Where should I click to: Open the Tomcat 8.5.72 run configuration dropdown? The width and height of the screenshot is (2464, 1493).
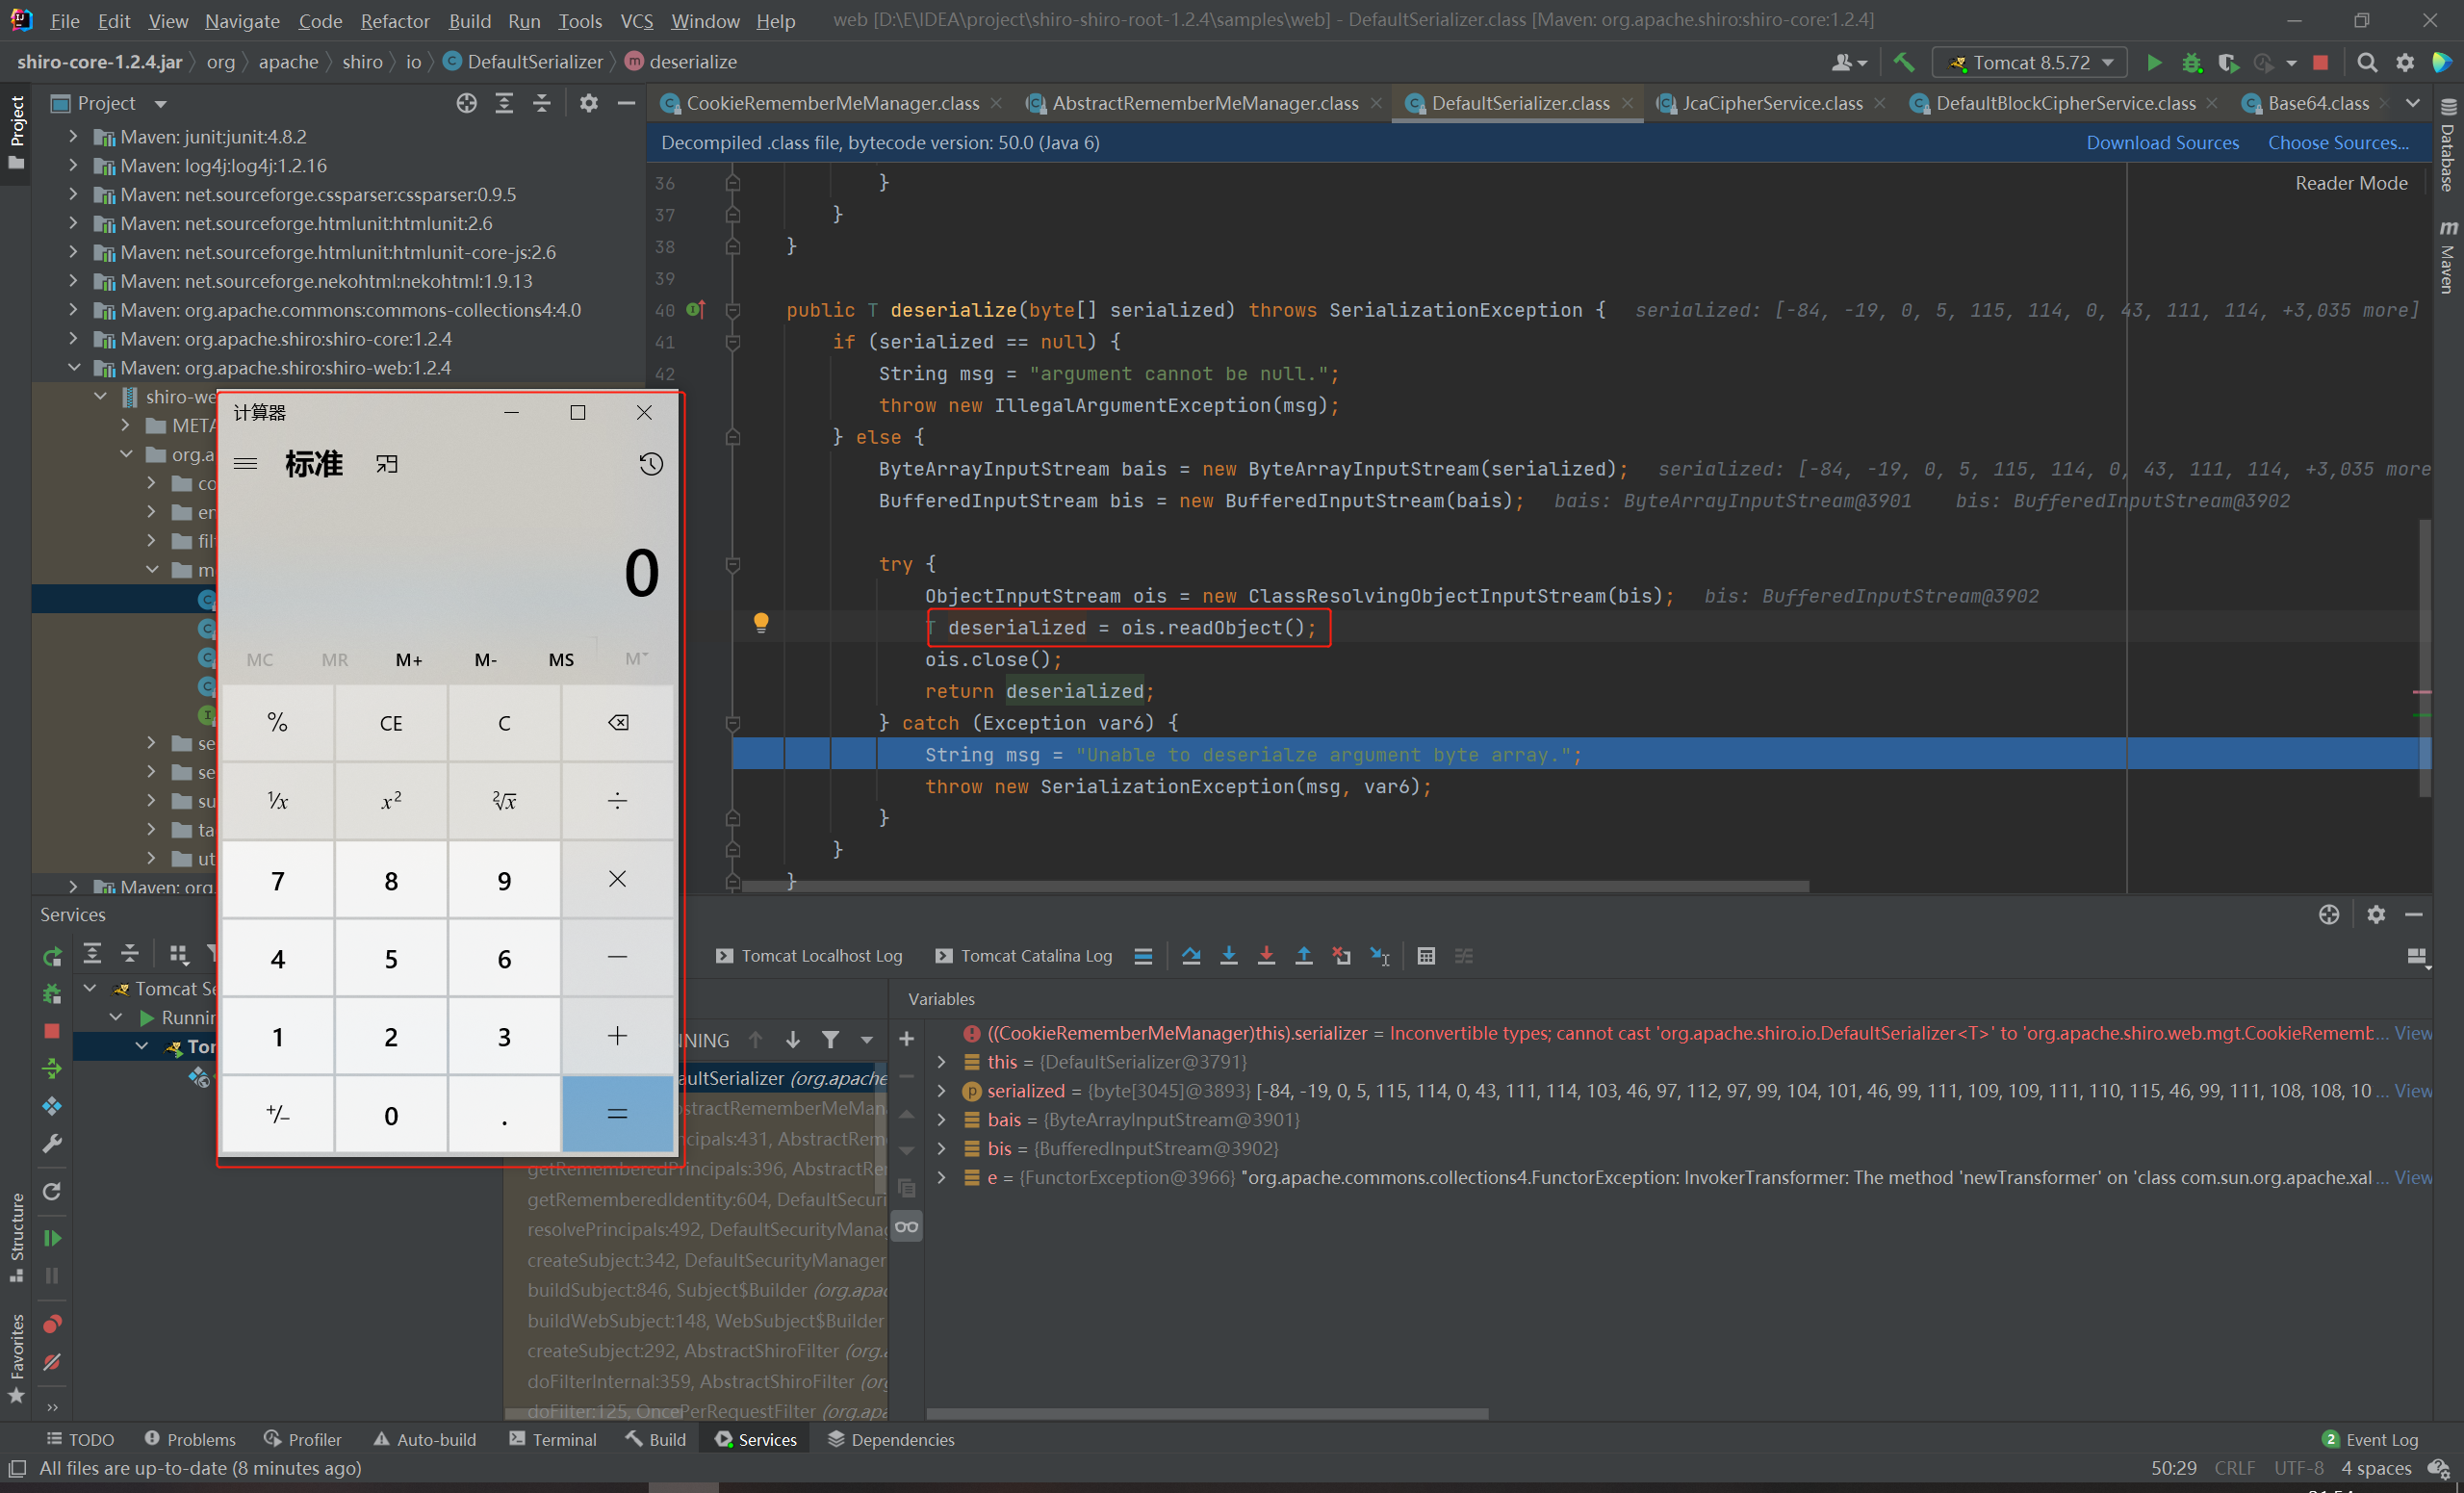tap(2030, 62)
